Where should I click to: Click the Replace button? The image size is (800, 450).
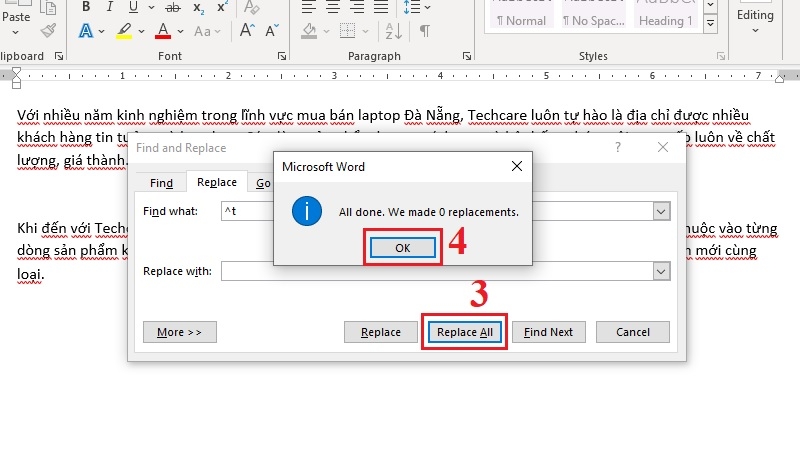coord(381,332)
